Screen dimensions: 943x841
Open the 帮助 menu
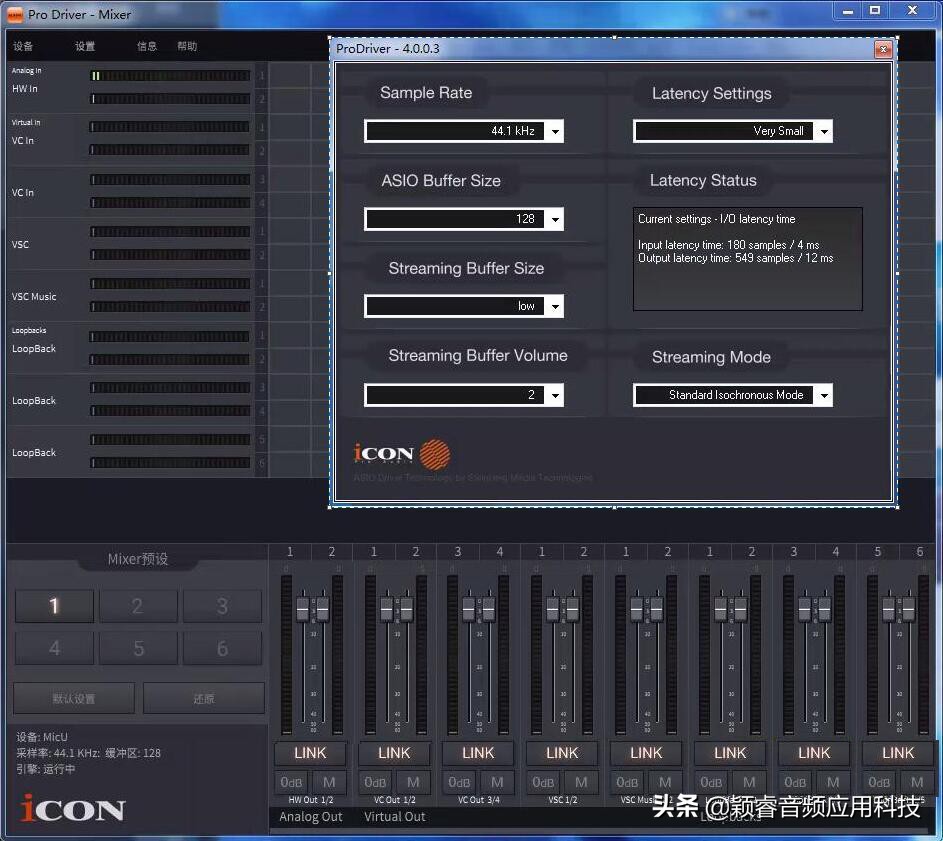click(187, 46)
